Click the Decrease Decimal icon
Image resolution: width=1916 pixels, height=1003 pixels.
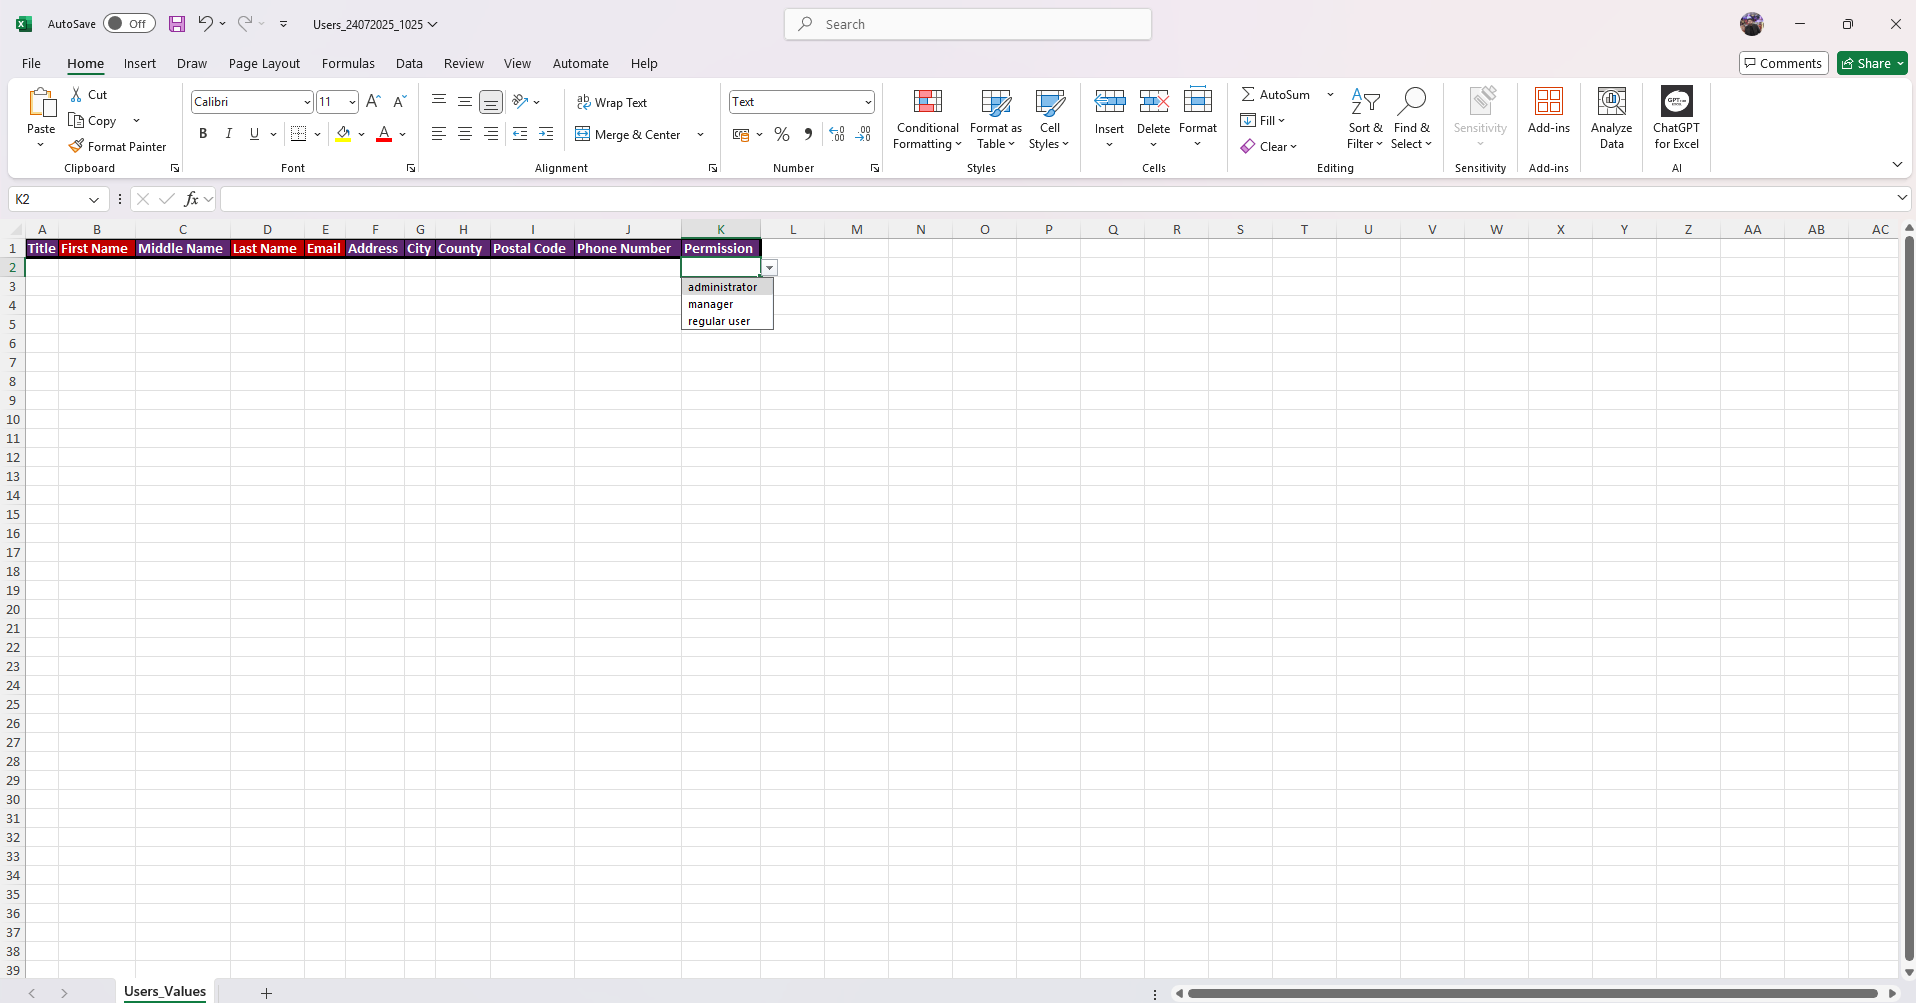coord(863,134)
